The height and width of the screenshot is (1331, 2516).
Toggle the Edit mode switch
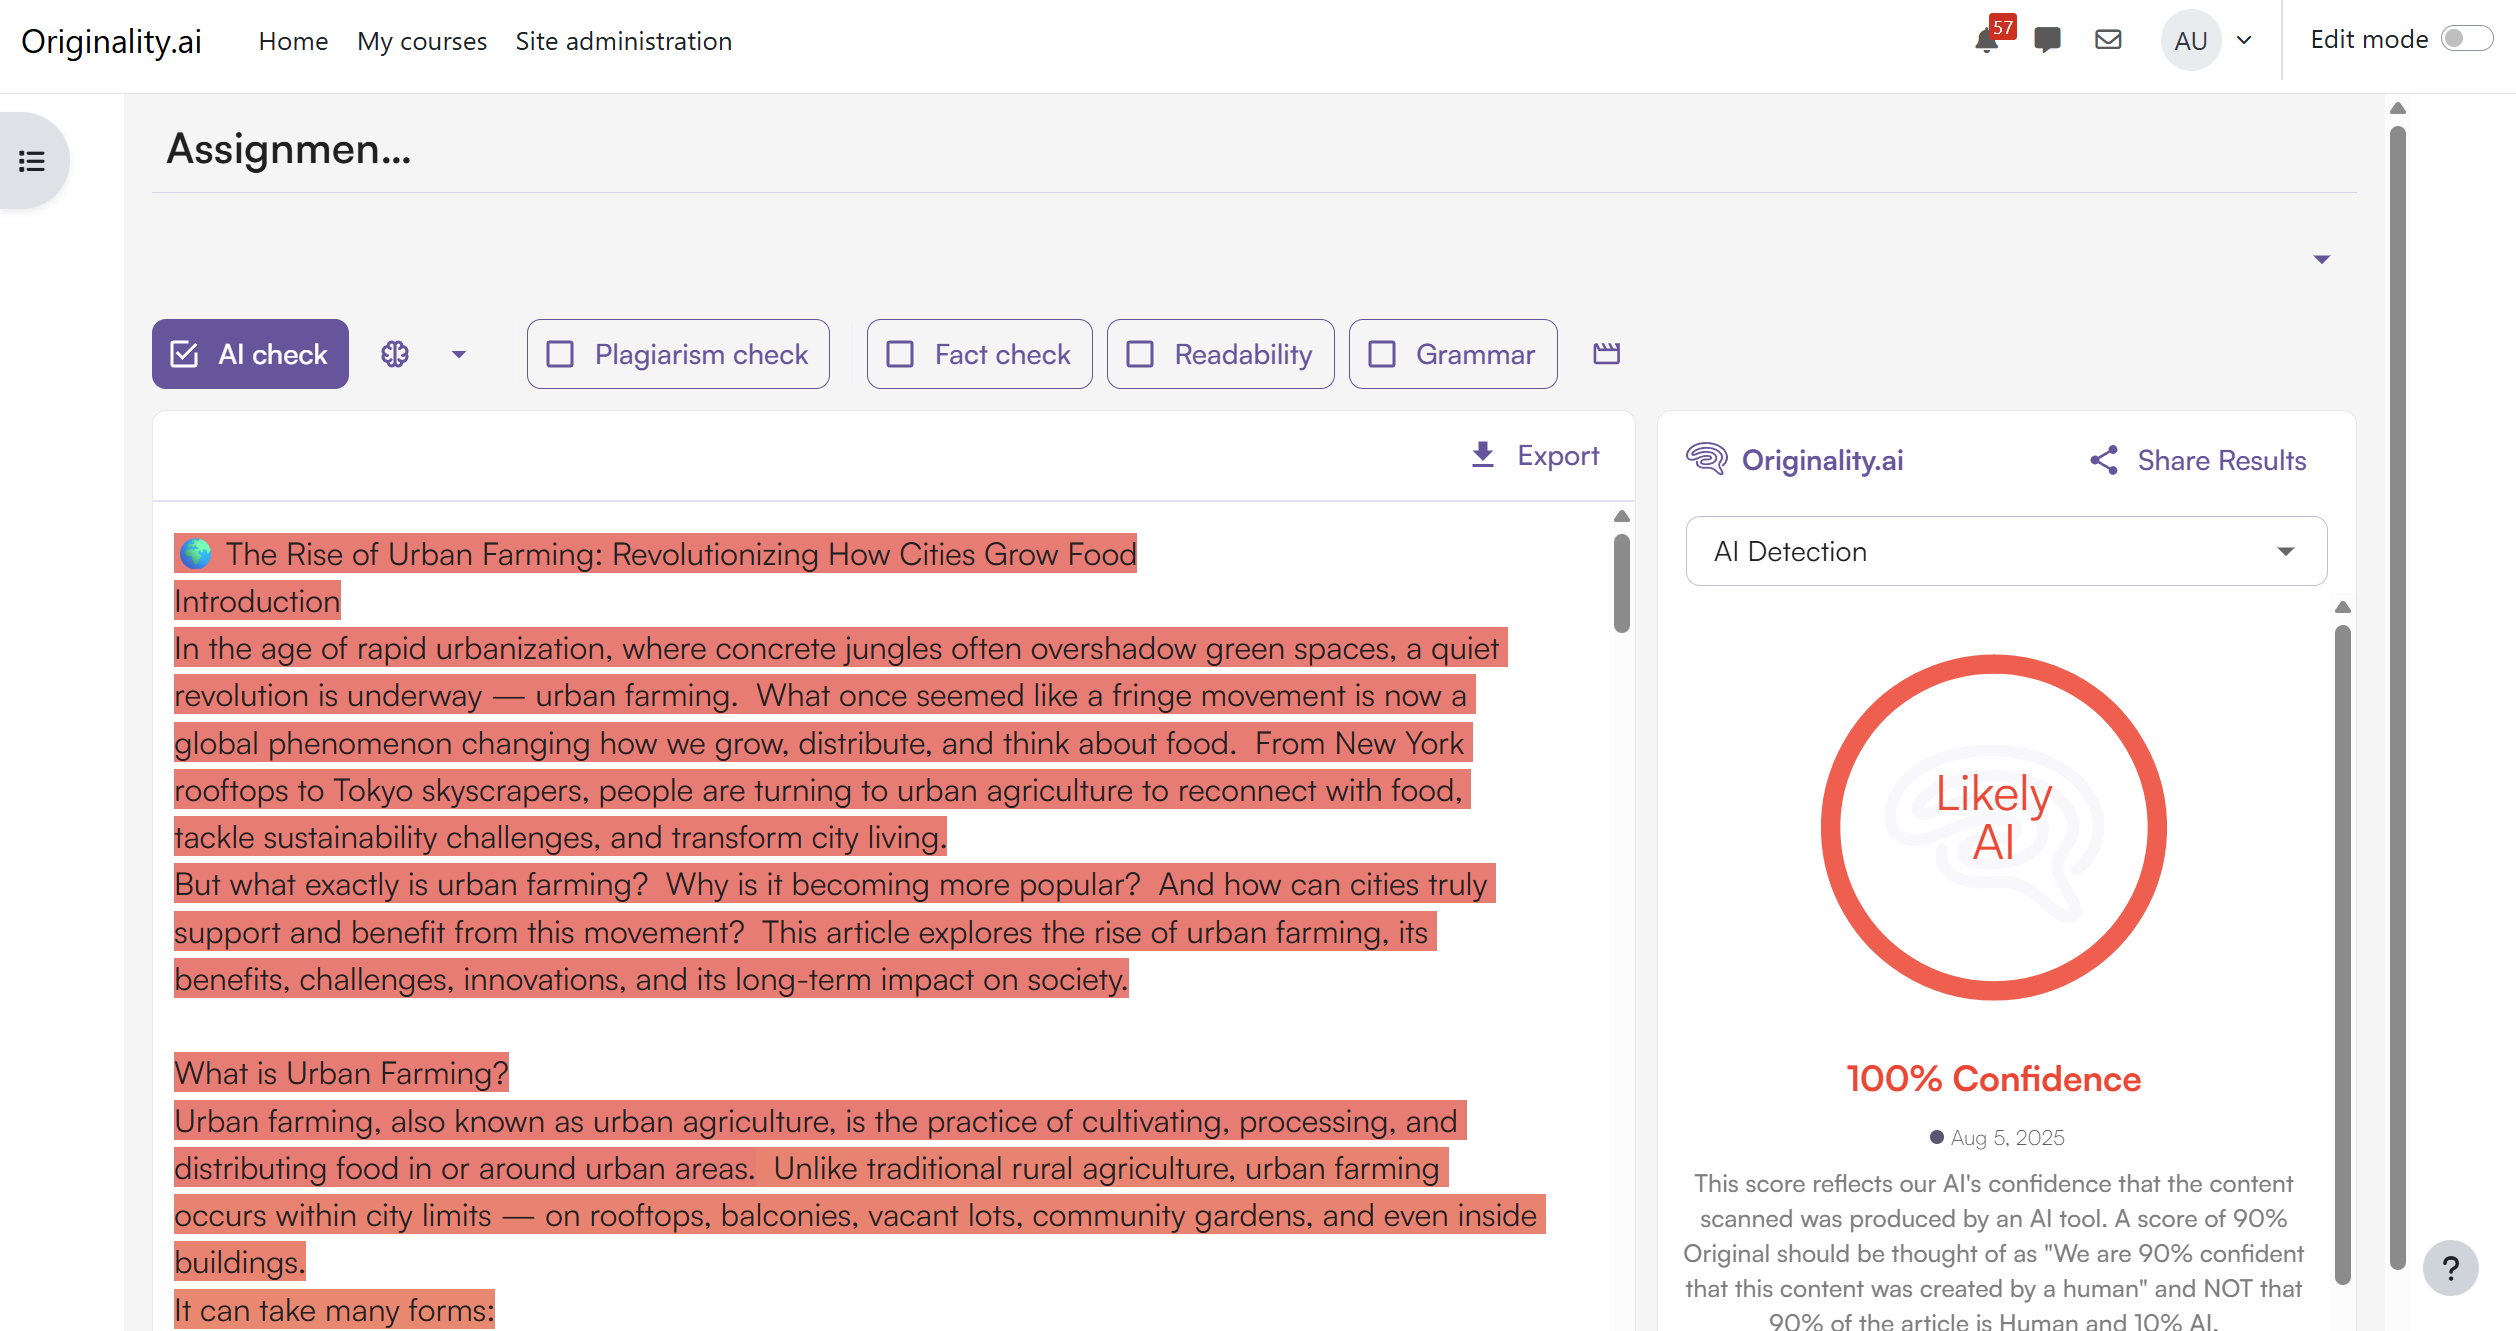coord(2466,39)
